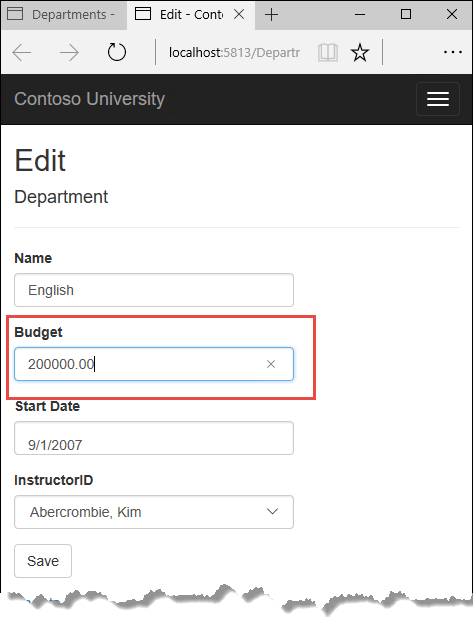This screenshot has width=473, height=617.
Task: Expand the InstructorID dropdown Abercrombie, Kim
Action: pos(154,512)
